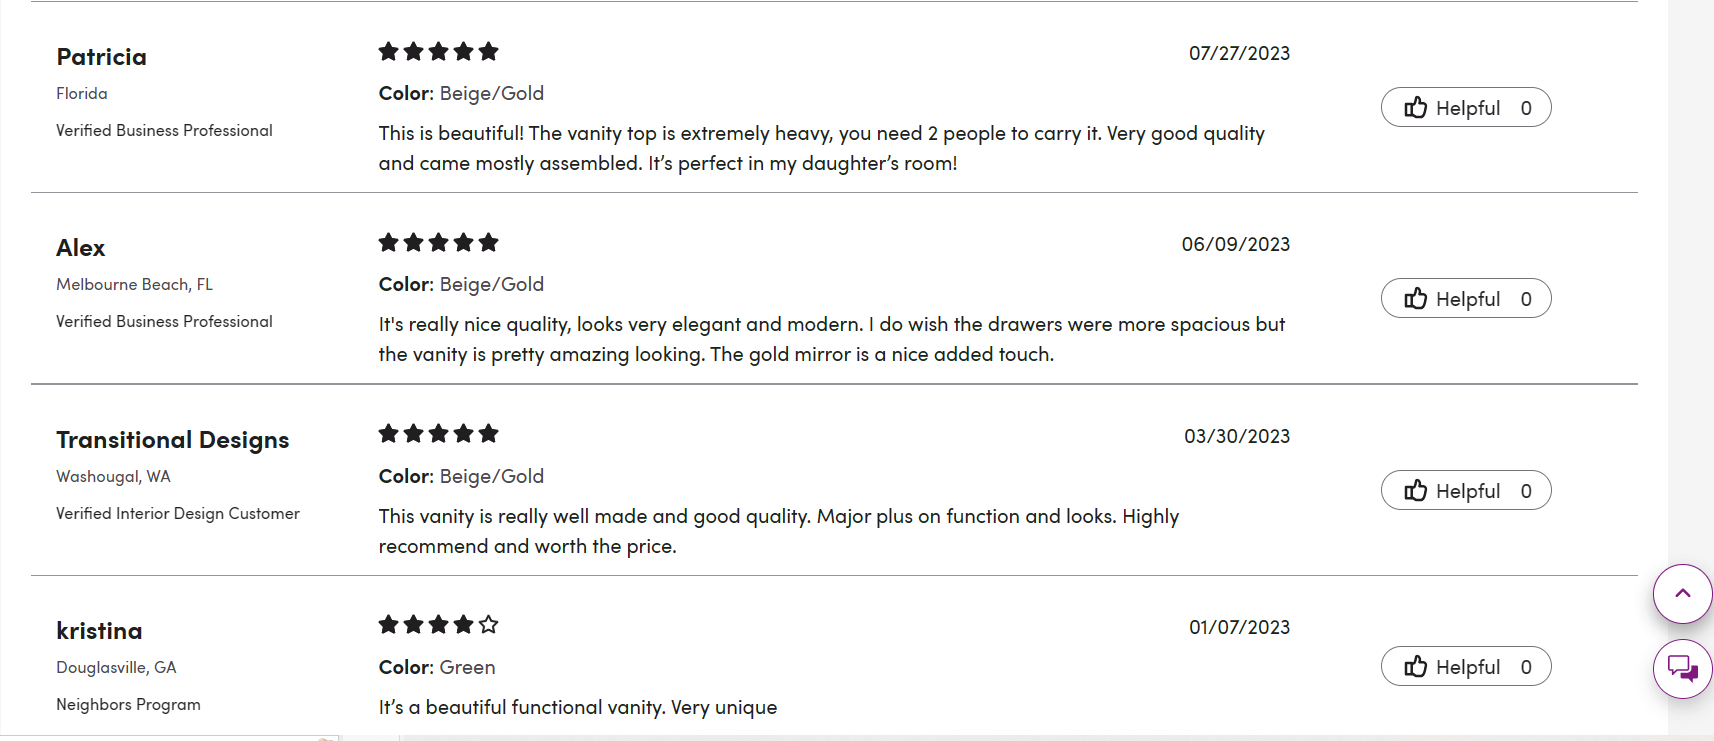The image size is (1714, 741).
Task: Click kristina's four-star rating
Action: (x=438, y=625)
